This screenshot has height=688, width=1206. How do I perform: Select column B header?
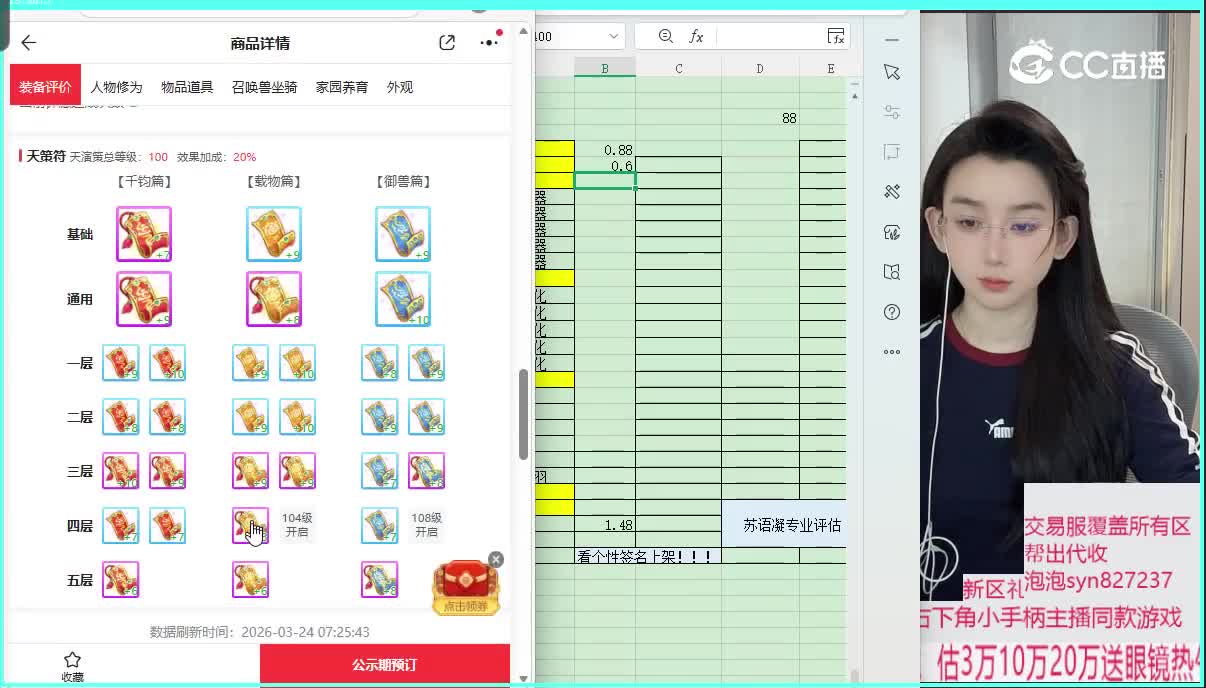pyautogui.click(x=605, y=68)
